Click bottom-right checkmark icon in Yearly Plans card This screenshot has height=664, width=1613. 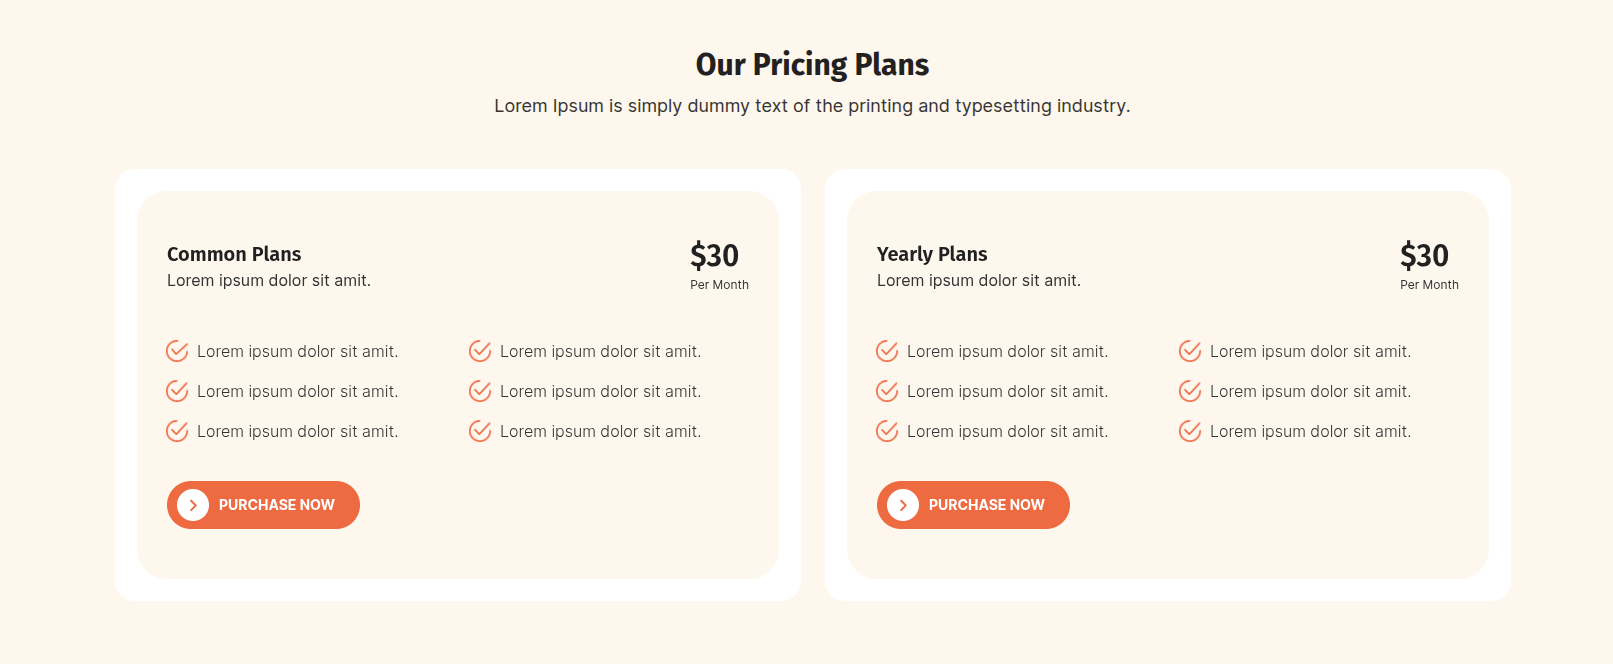tap(1190, 431)
